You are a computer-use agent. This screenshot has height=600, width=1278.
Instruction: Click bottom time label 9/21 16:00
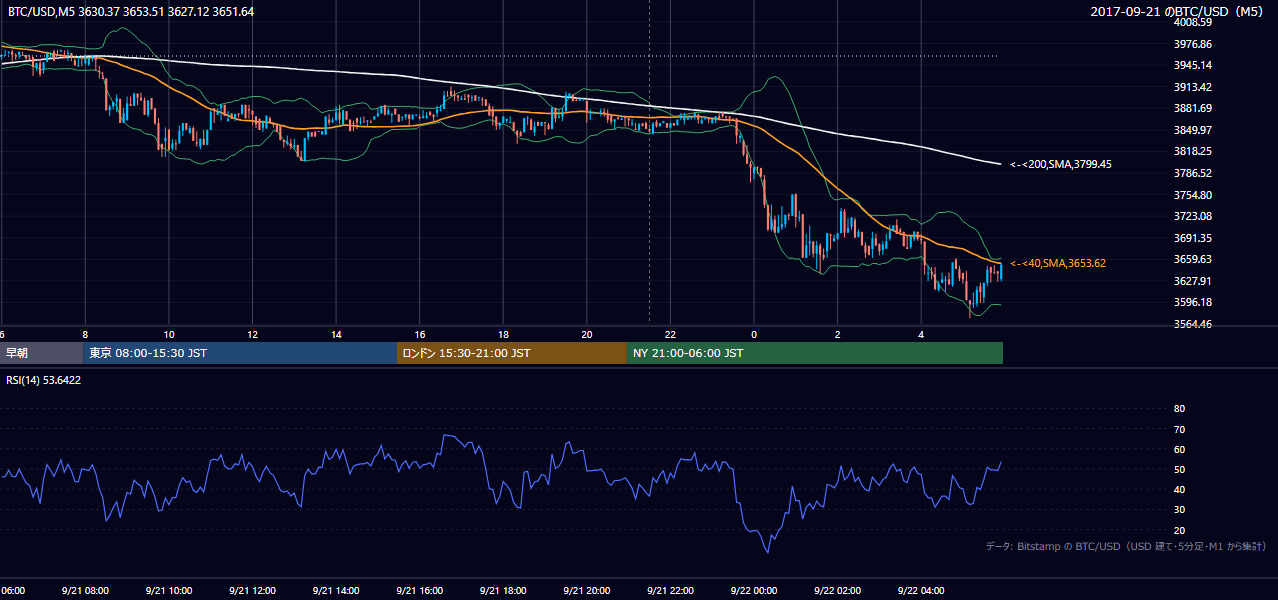(420, 590)
